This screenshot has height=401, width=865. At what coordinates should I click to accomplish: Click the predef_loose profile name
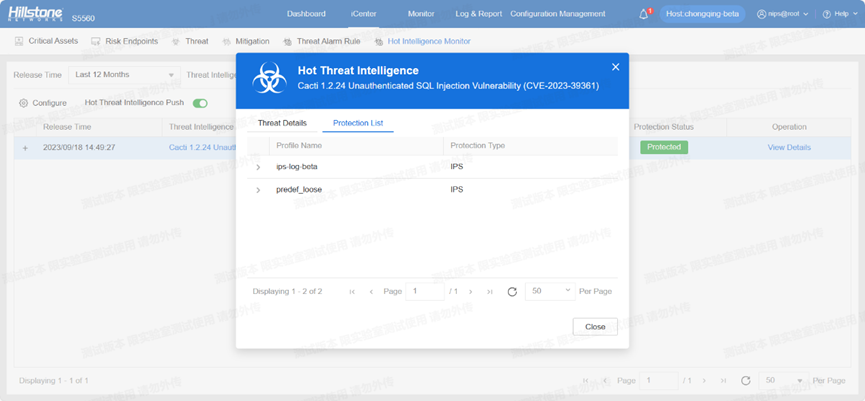pos(299,189)
